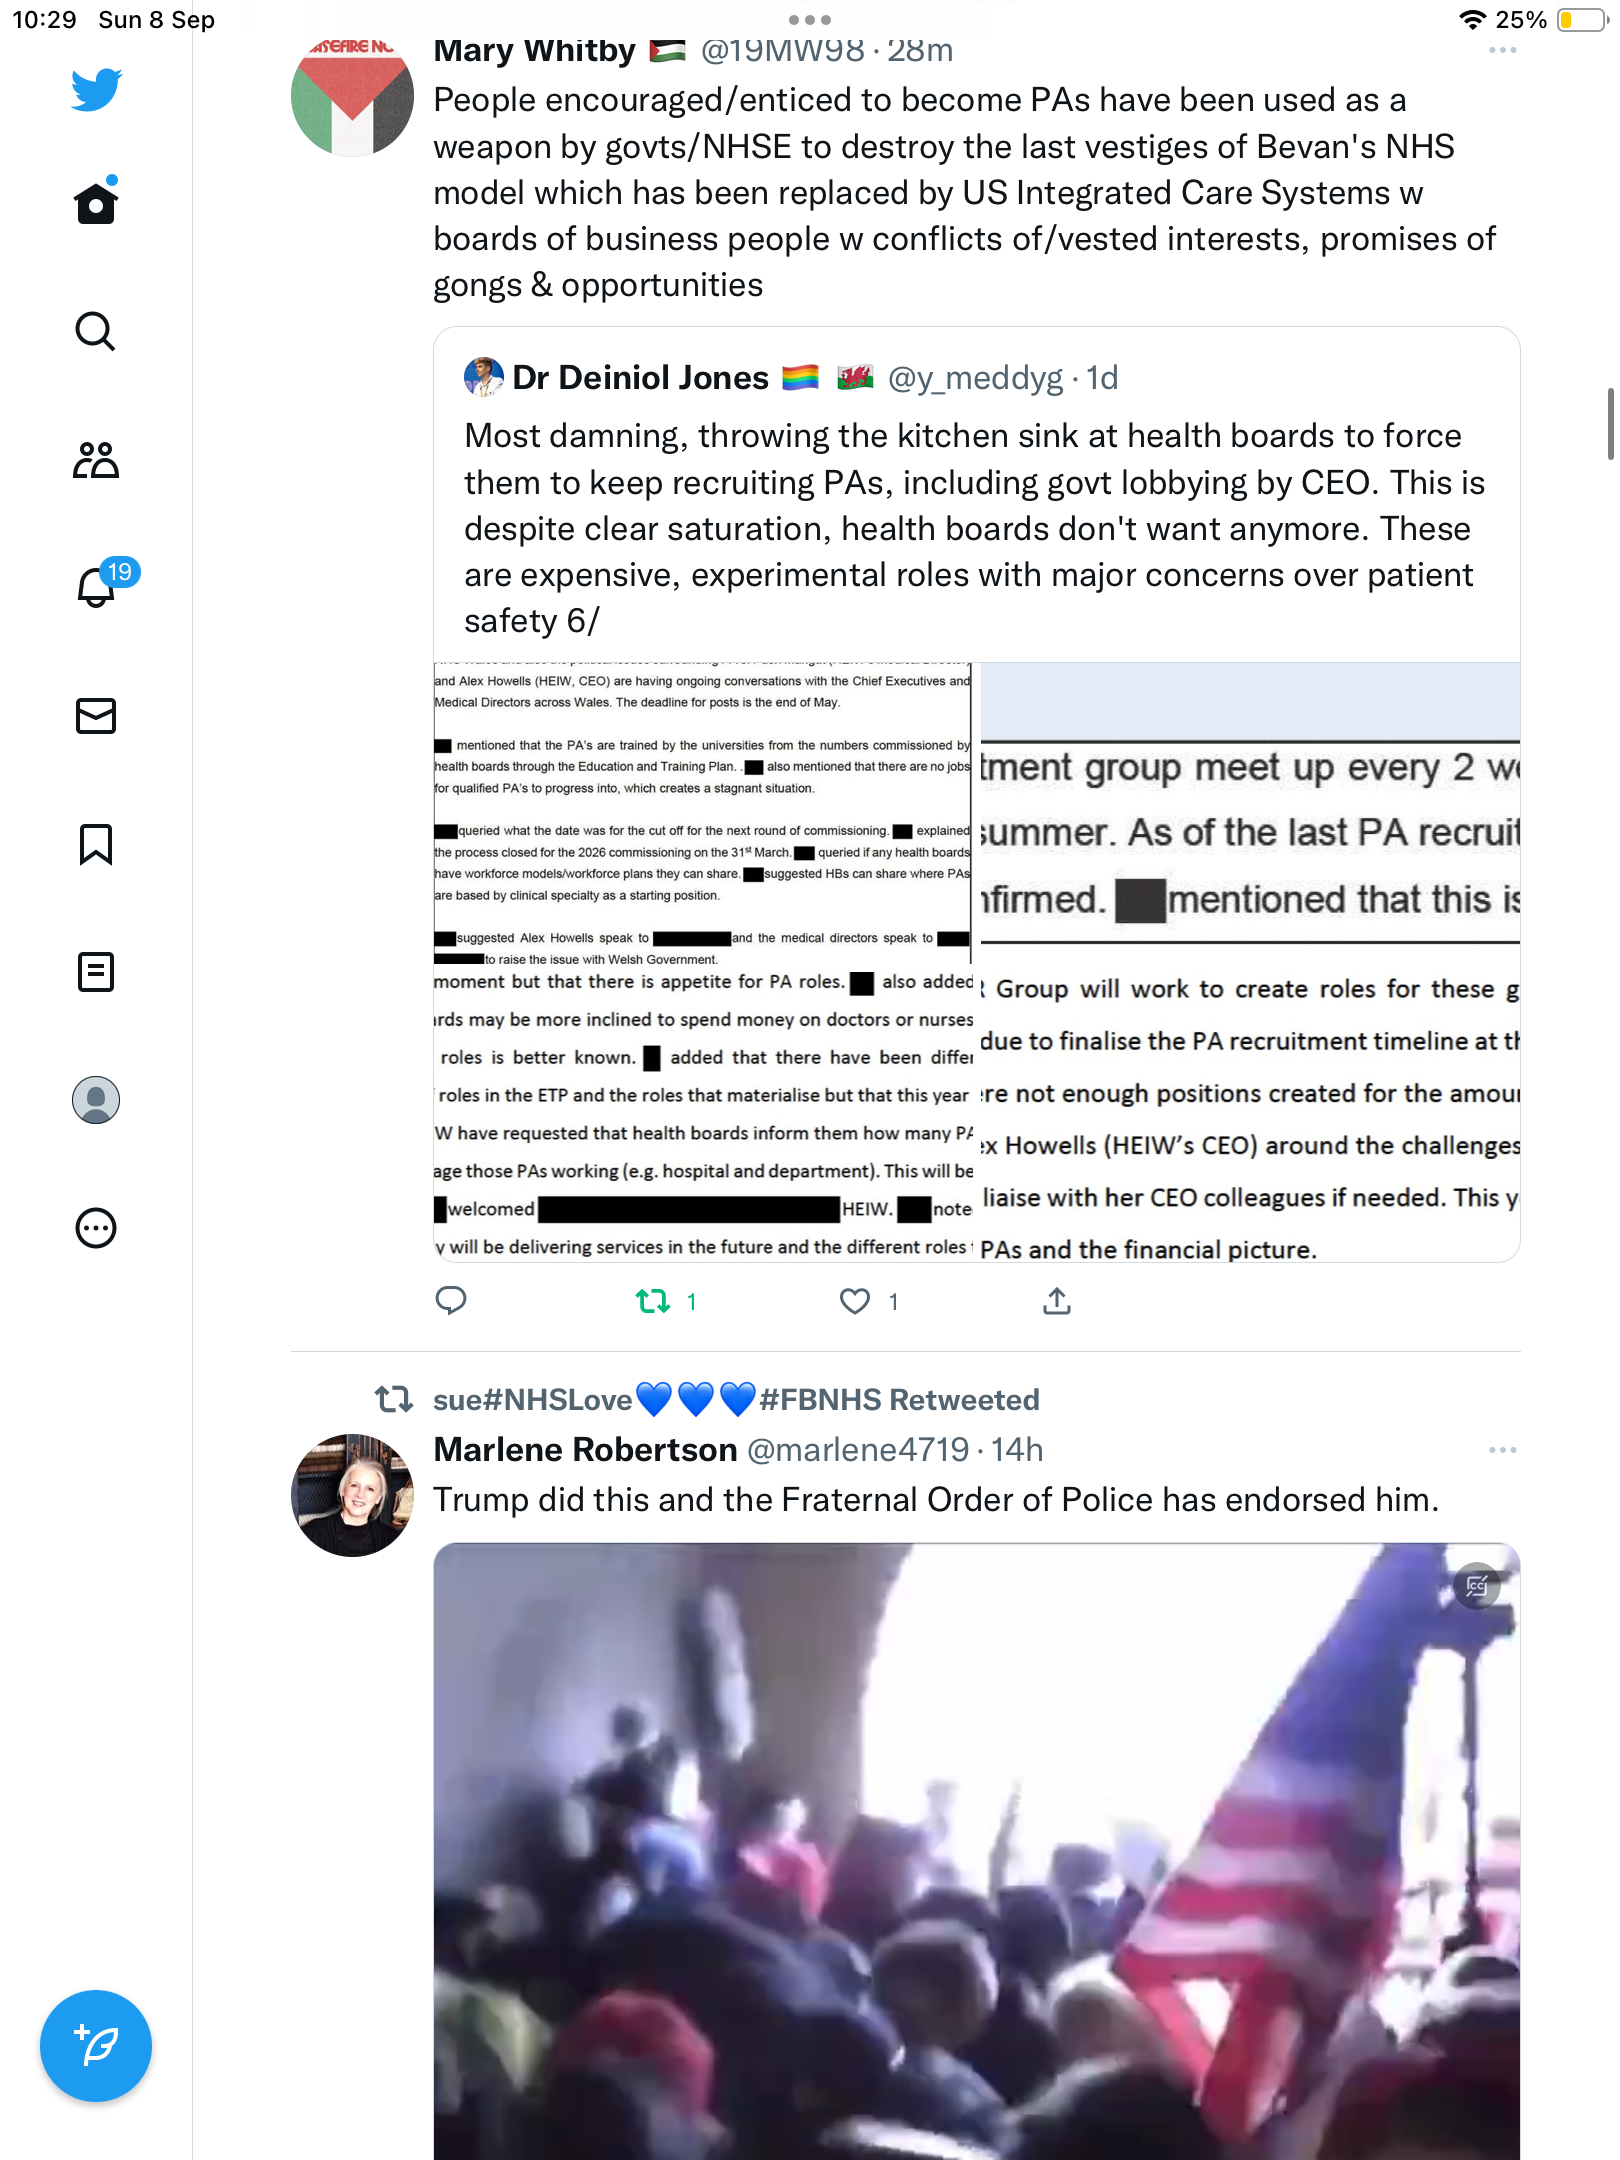The image size is (1620, 2160).
Task: Open Marlene Robertson's profile name
Action: [585, 1450]
